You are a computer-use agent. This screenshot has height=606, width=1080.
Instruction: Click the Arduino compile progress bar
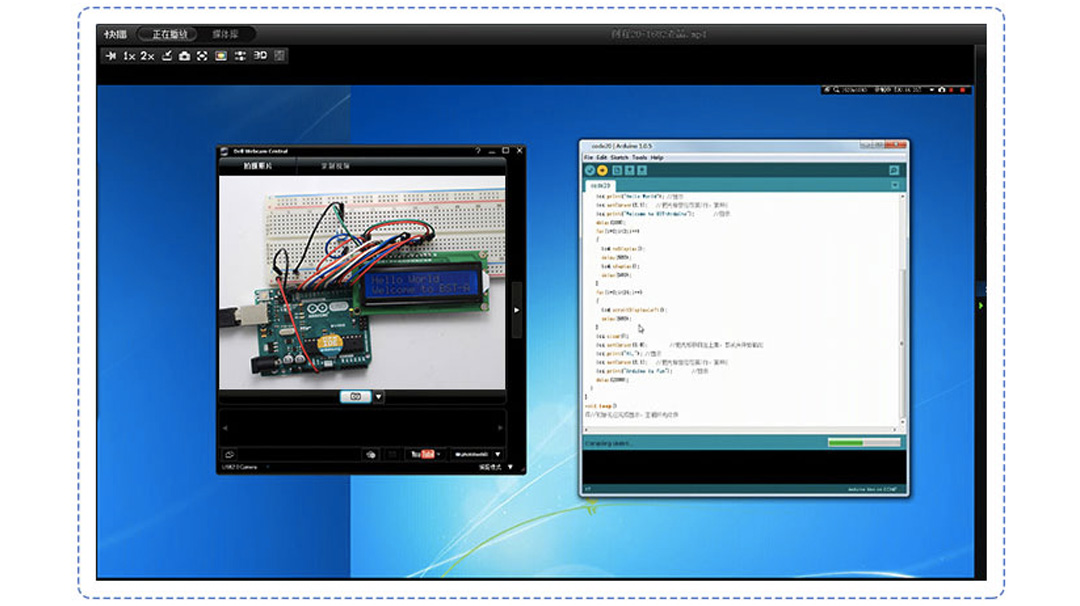click(x=864, y=443)
